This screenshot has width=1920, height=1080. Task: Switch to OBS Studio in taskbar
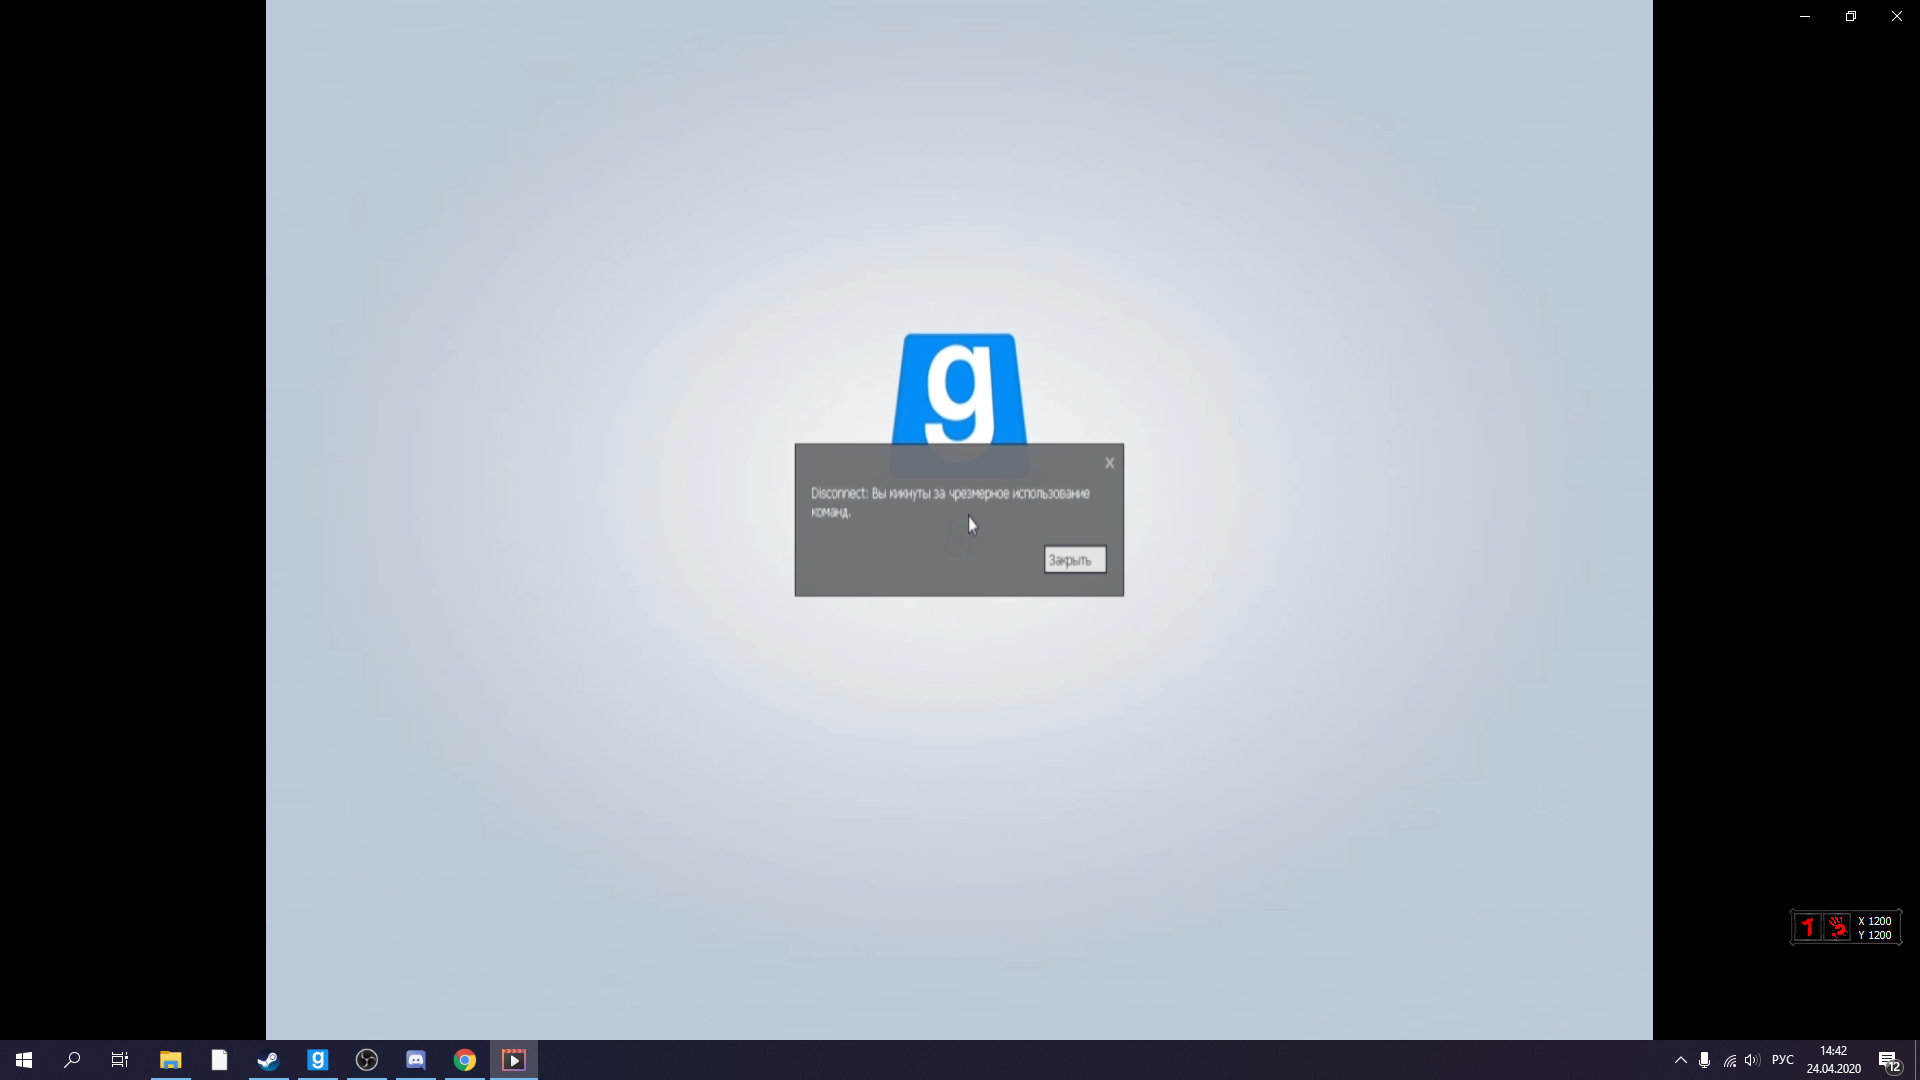coord(366,1060)
